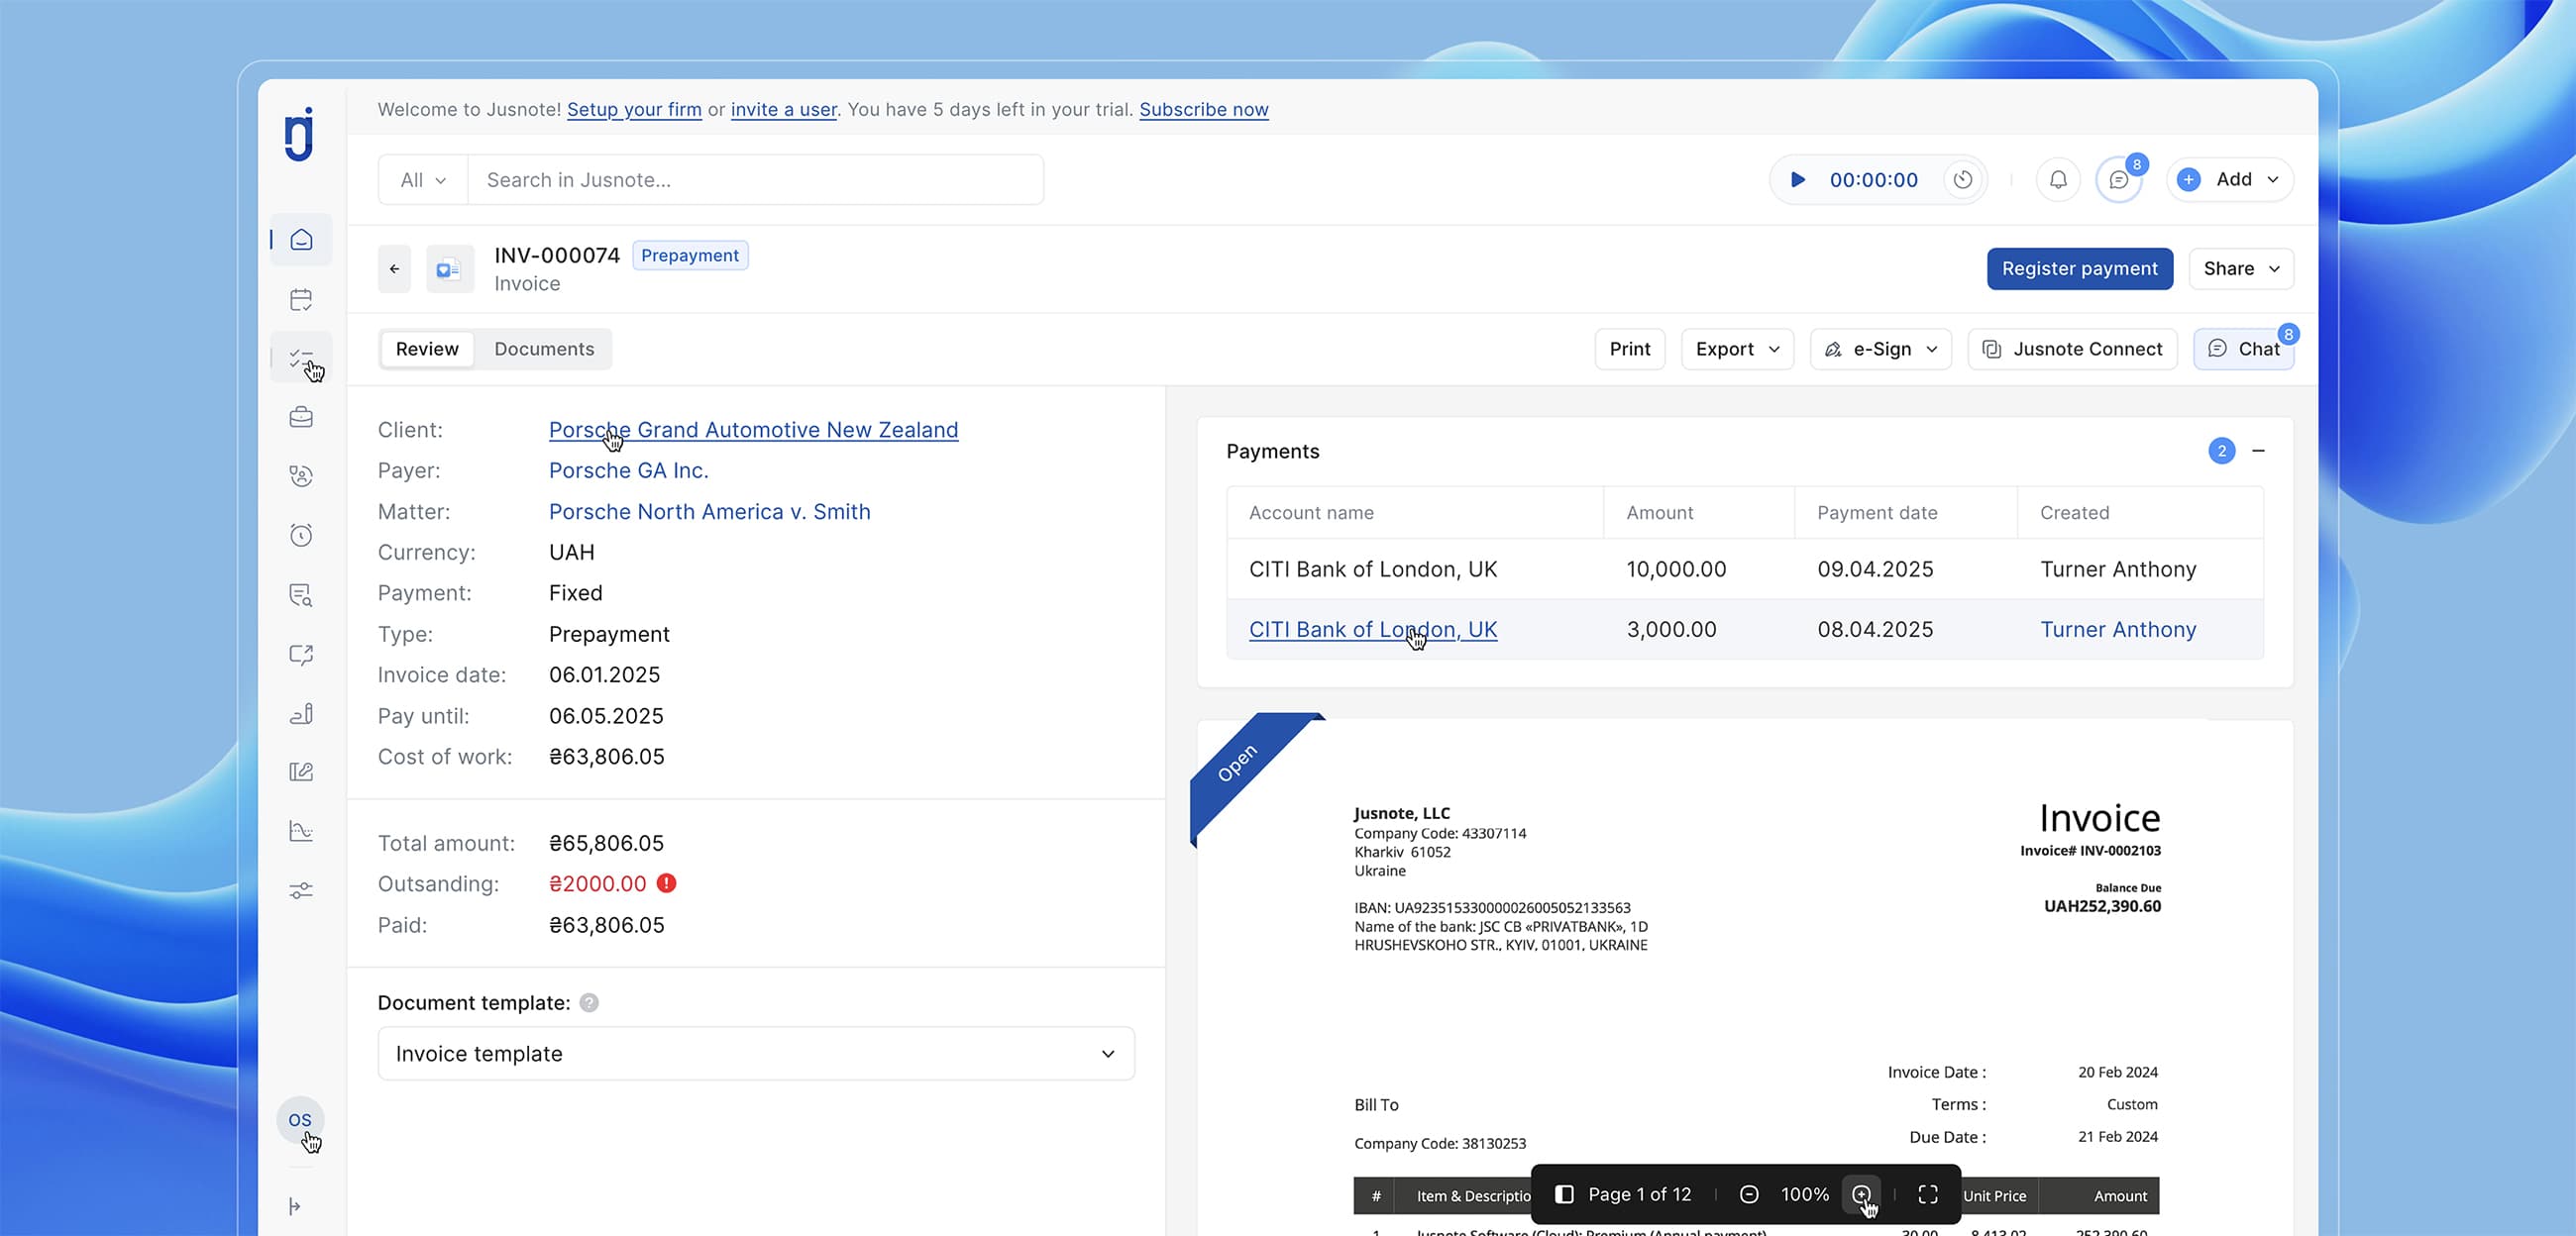Viewport: 2576px width, 1236px height.
Task: Click the 10,000.00 payment amount
Action: (1676, 569)
